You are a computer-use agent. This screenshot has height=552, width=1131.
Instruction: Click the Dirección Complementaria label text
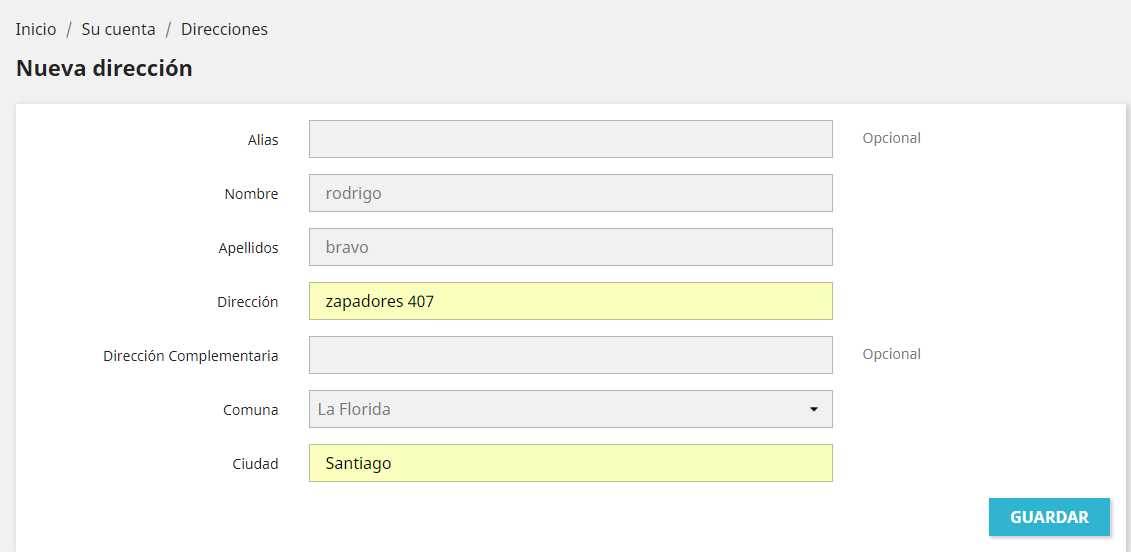click(190, 356)
